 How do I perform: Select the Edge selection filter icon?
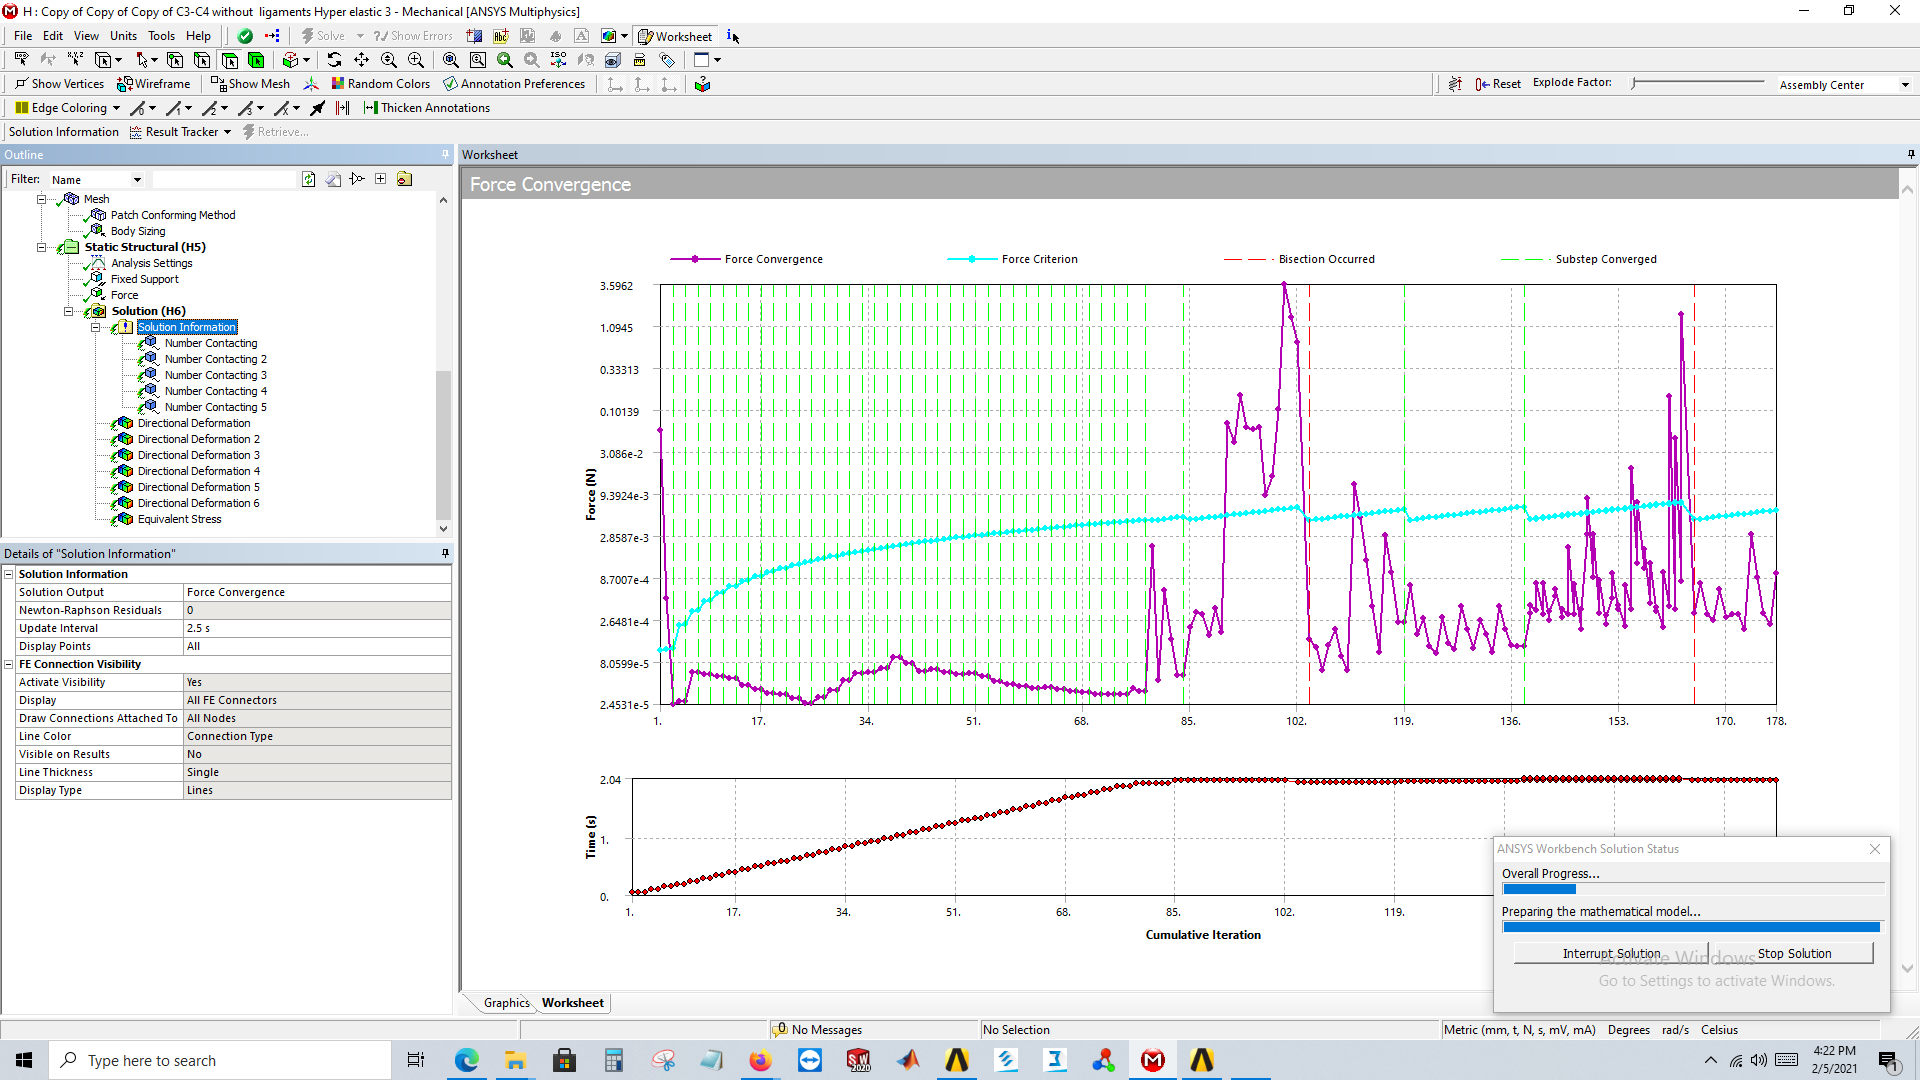point(202,60)
